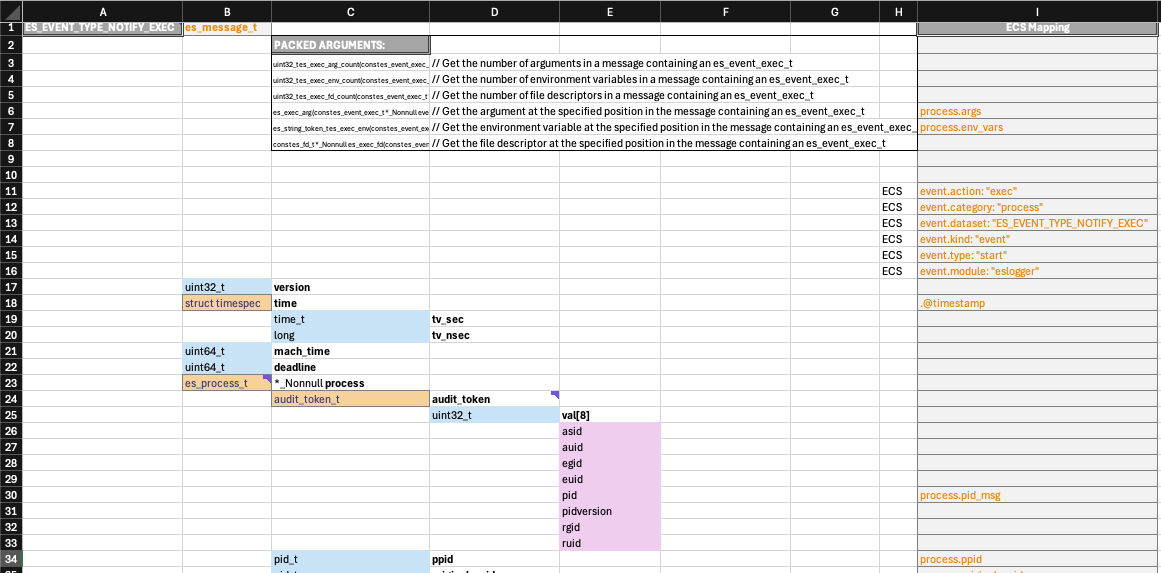
Task: Select column E header
Action: pyautogui.click(x=610, y=11)
